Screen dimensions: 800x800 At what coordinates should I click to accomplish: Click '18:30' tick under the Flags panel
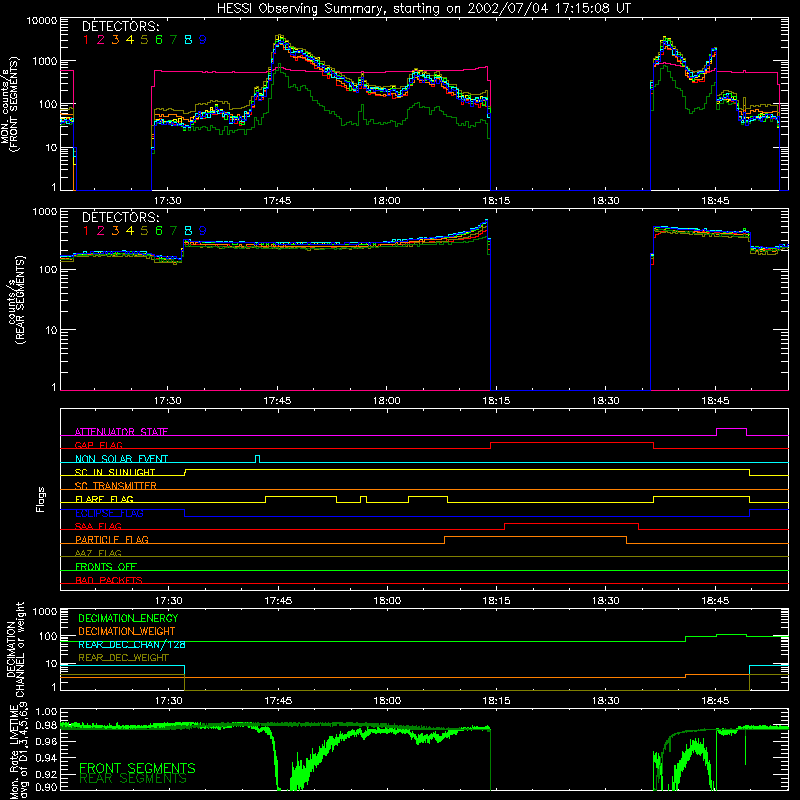click(606, 601)
